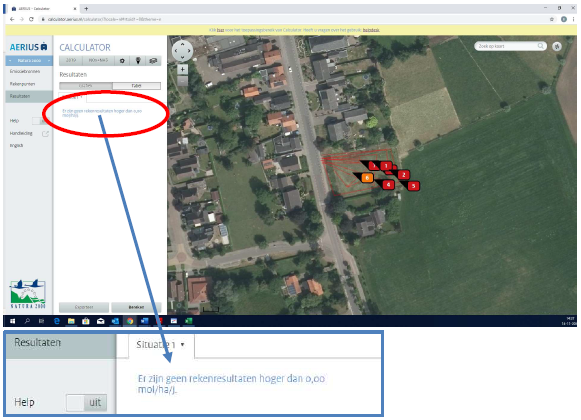581x420 pixels.
Task: Reload the browser page
Action: (x=31, y=19)
